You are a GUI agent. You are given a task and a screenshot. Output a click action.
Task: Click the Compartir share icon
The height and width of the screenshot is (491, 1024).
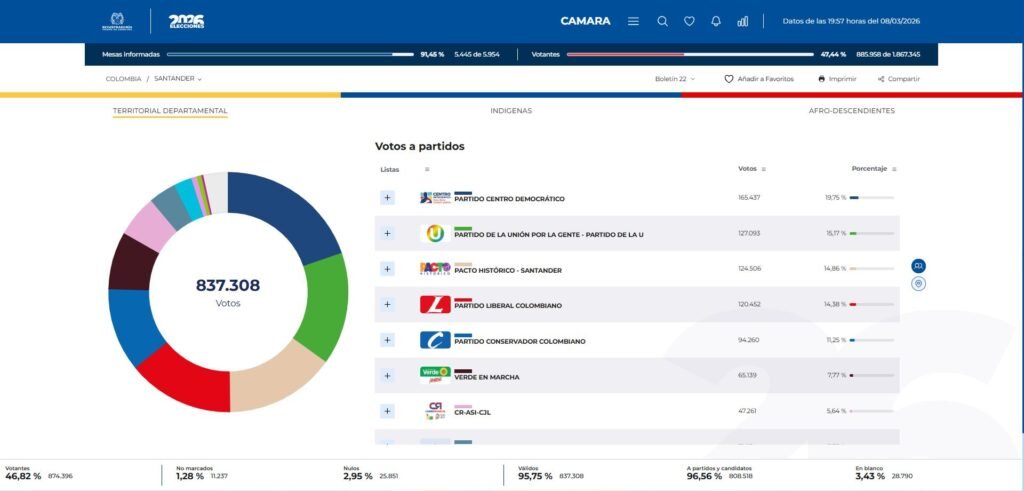coord(881,78)
